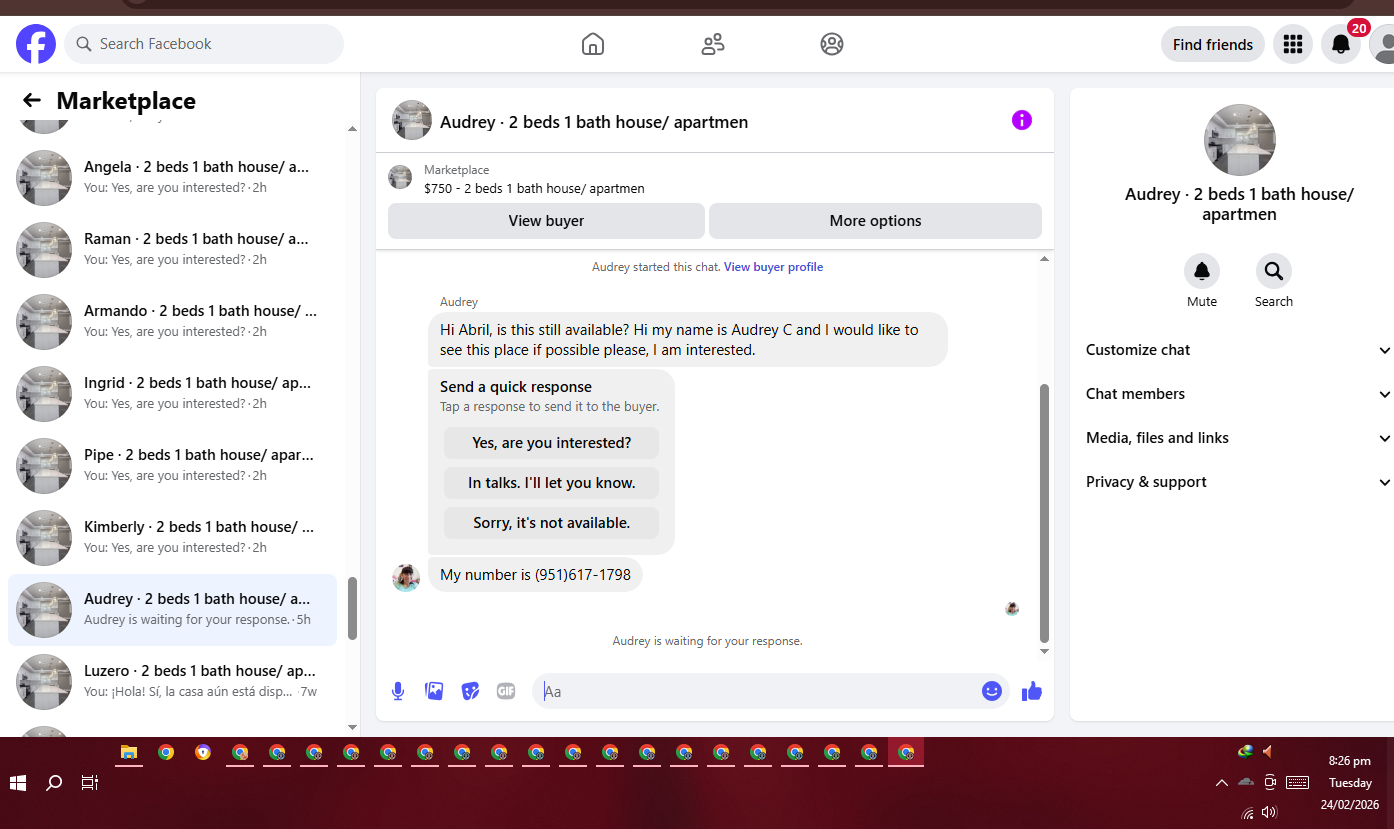Open Angela conversation in the list

click(x=173, y=178)
